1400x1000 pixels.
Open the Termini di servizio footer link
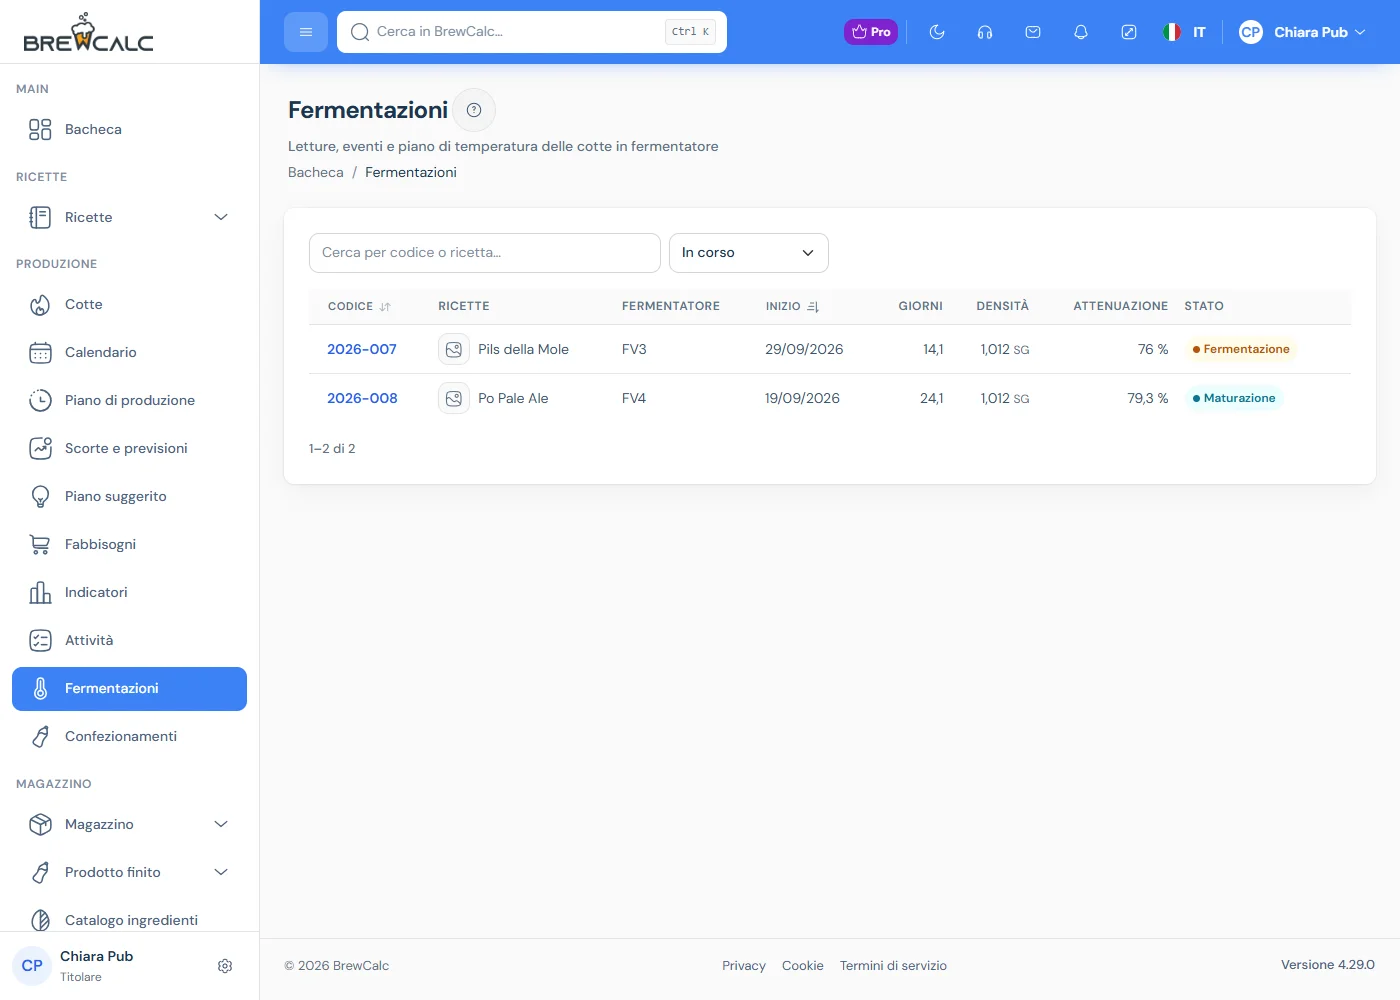(x=893, y=966)
